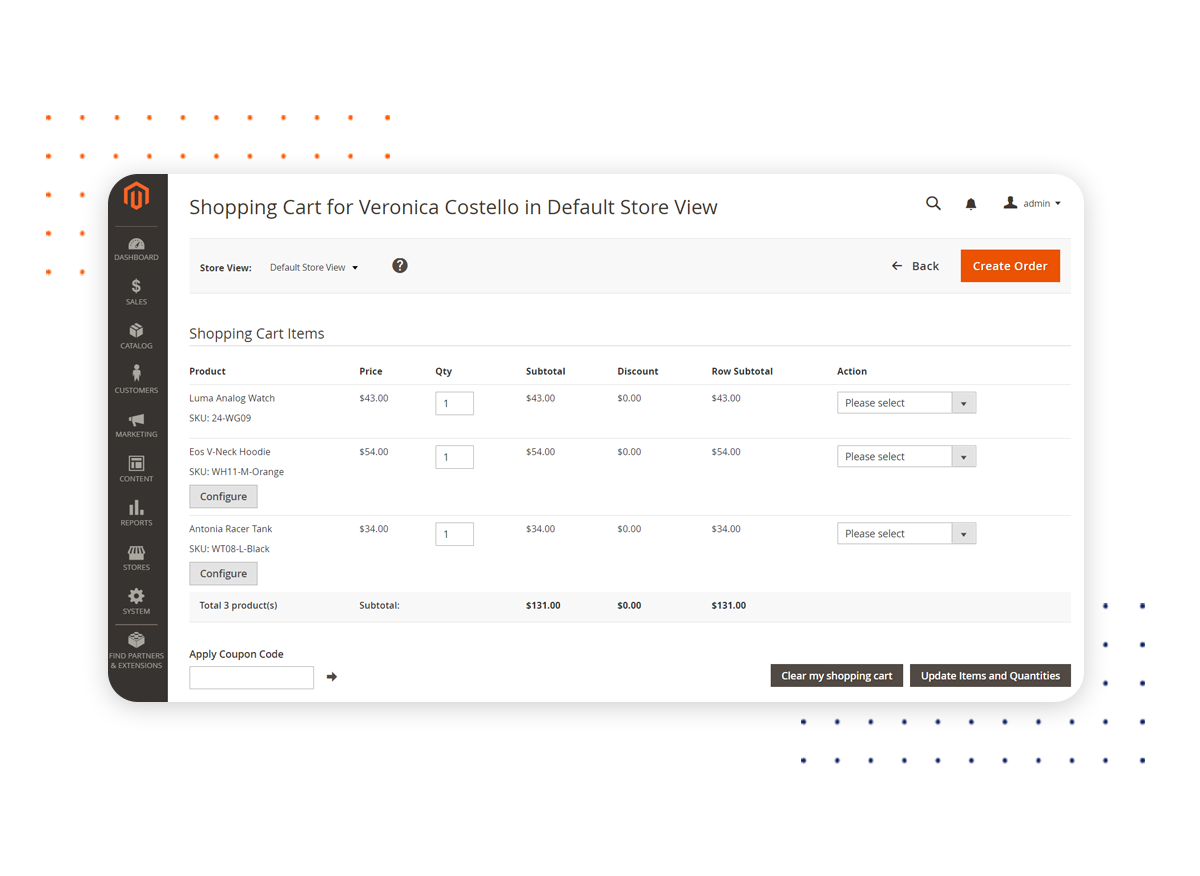Click the Price column header
1200x876 pixels.
point(370,371)
